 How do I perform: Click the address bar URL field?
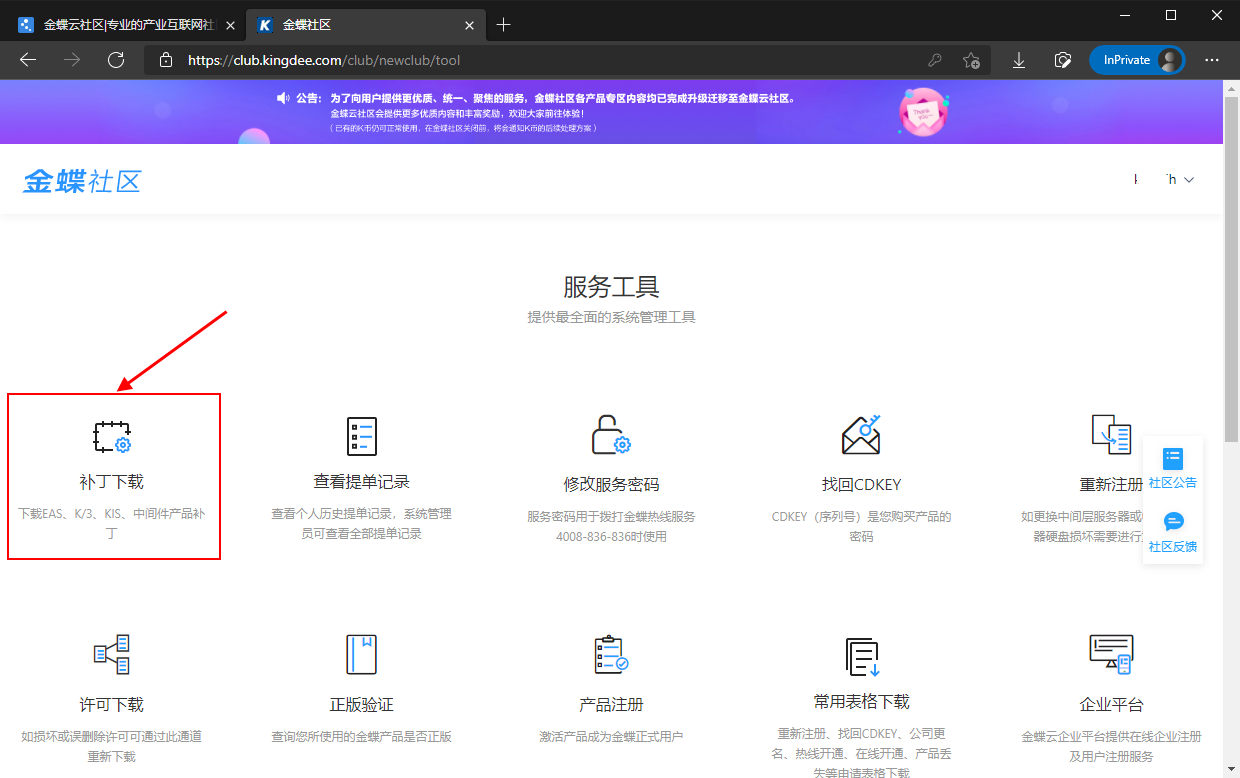[540, 60]
